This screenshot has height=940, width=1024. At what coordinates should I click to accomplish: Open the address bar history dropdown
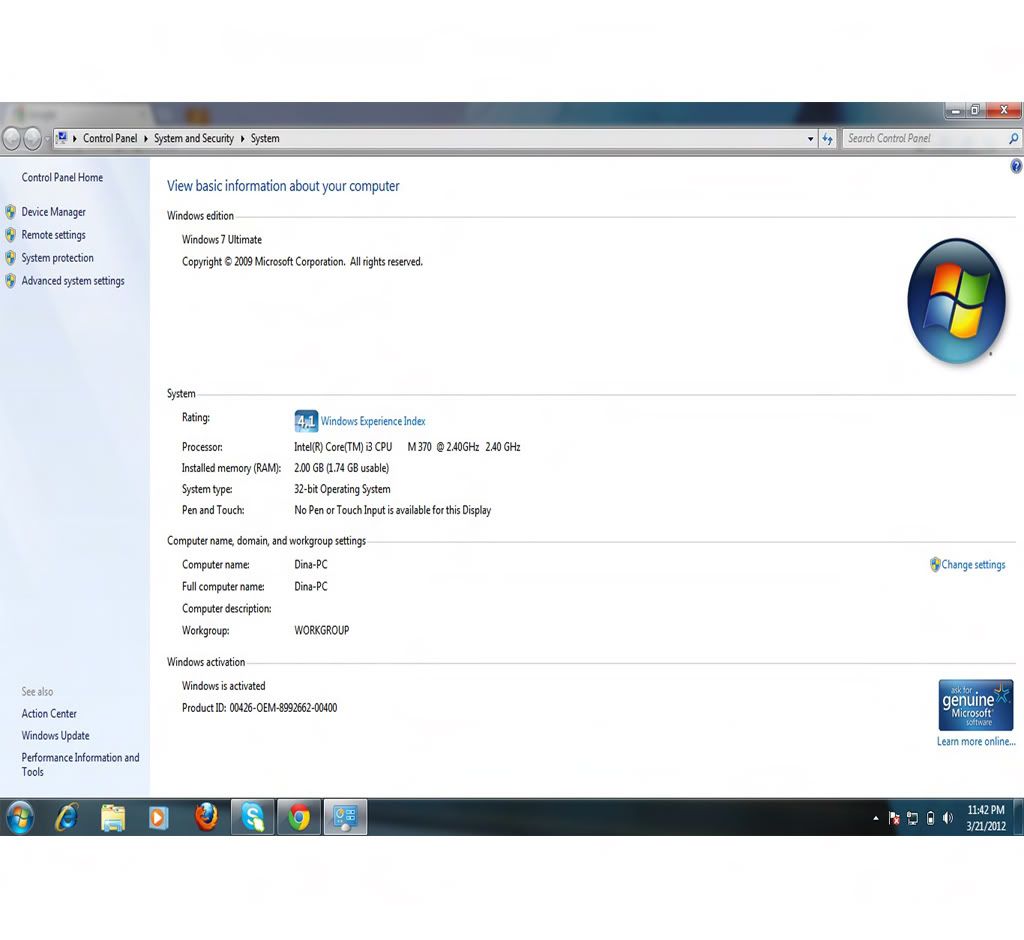pos(810,138)
